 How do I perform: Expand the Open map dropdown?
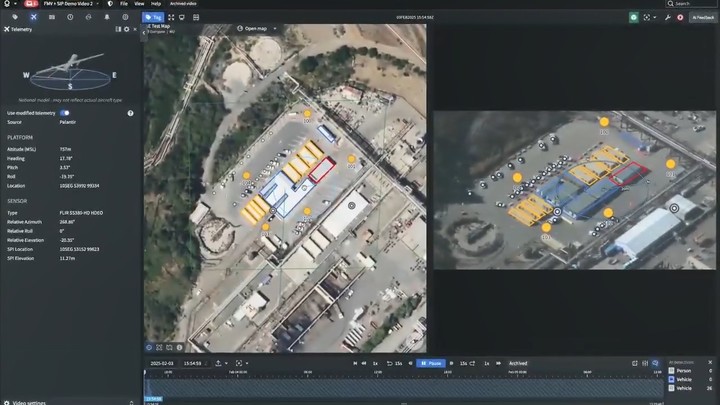point(260,28)
